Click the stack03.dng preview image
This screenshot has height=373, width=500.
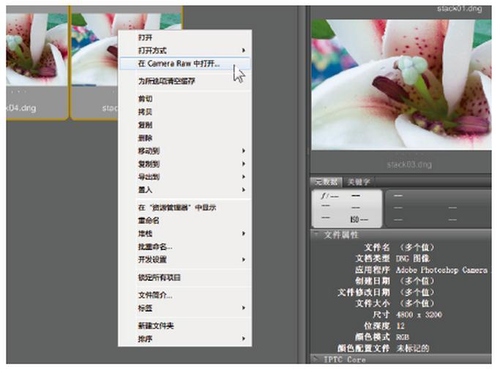click(x=401, y=85)
